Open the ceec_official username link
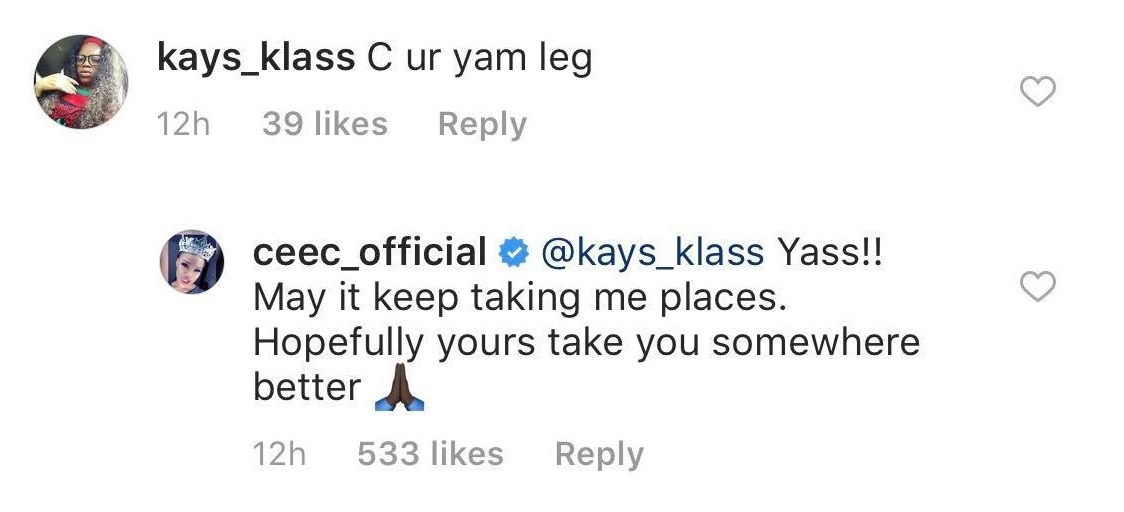Image resolution: width=1124 pixels, height=512 pixels. 370,252
